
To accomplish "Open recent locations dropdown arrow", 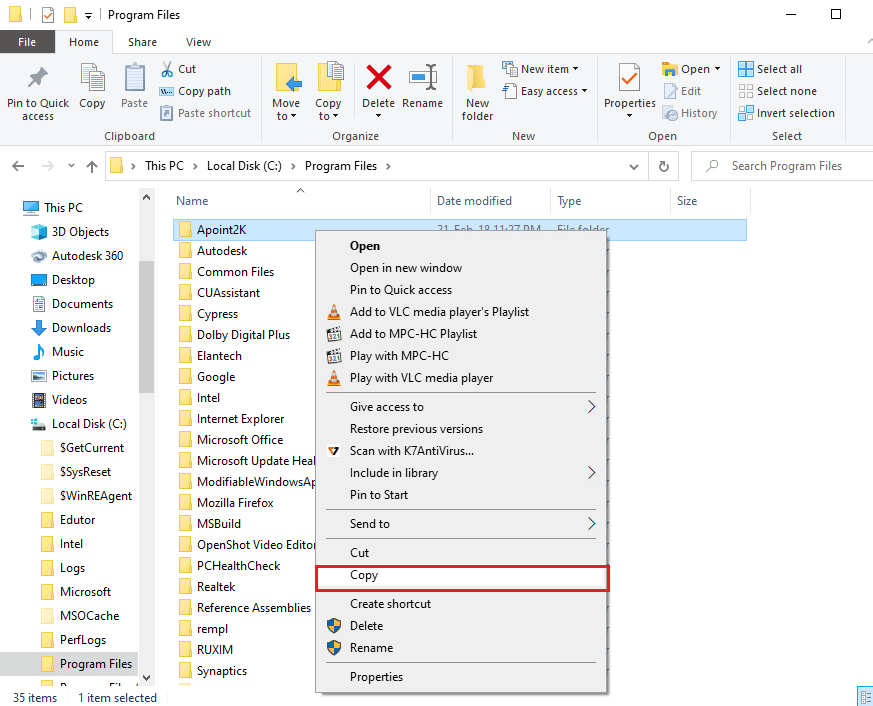I will coord(71,166).
